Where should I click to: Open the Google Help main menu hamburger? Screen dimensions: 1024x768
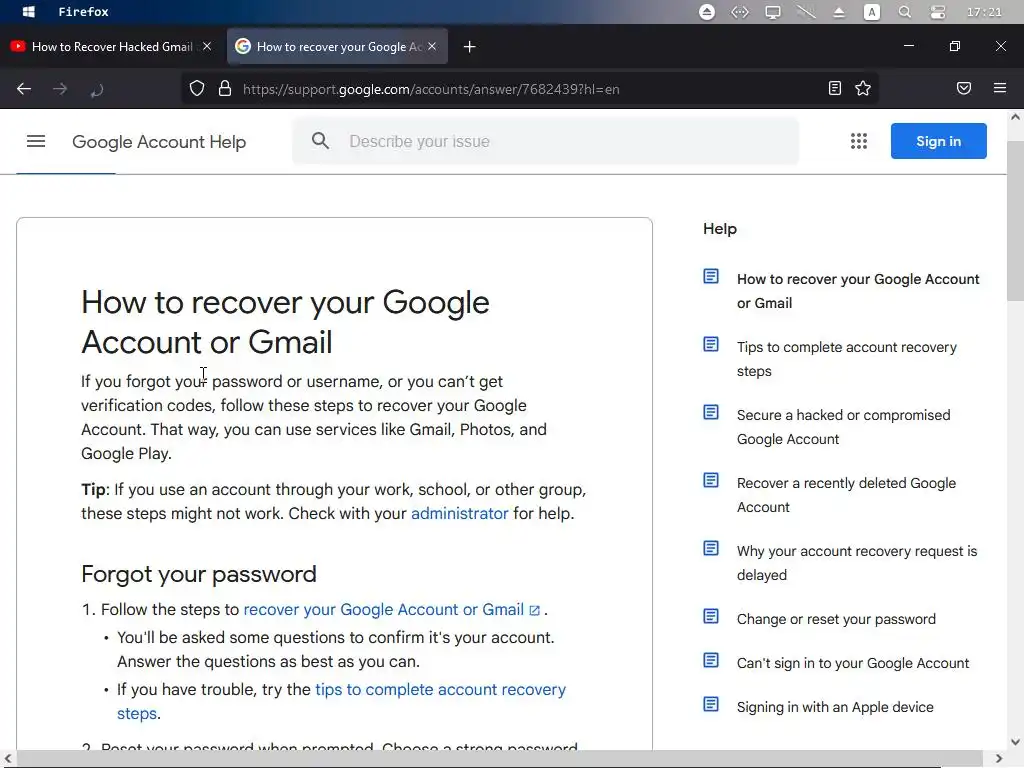click(x=36, y=141)
